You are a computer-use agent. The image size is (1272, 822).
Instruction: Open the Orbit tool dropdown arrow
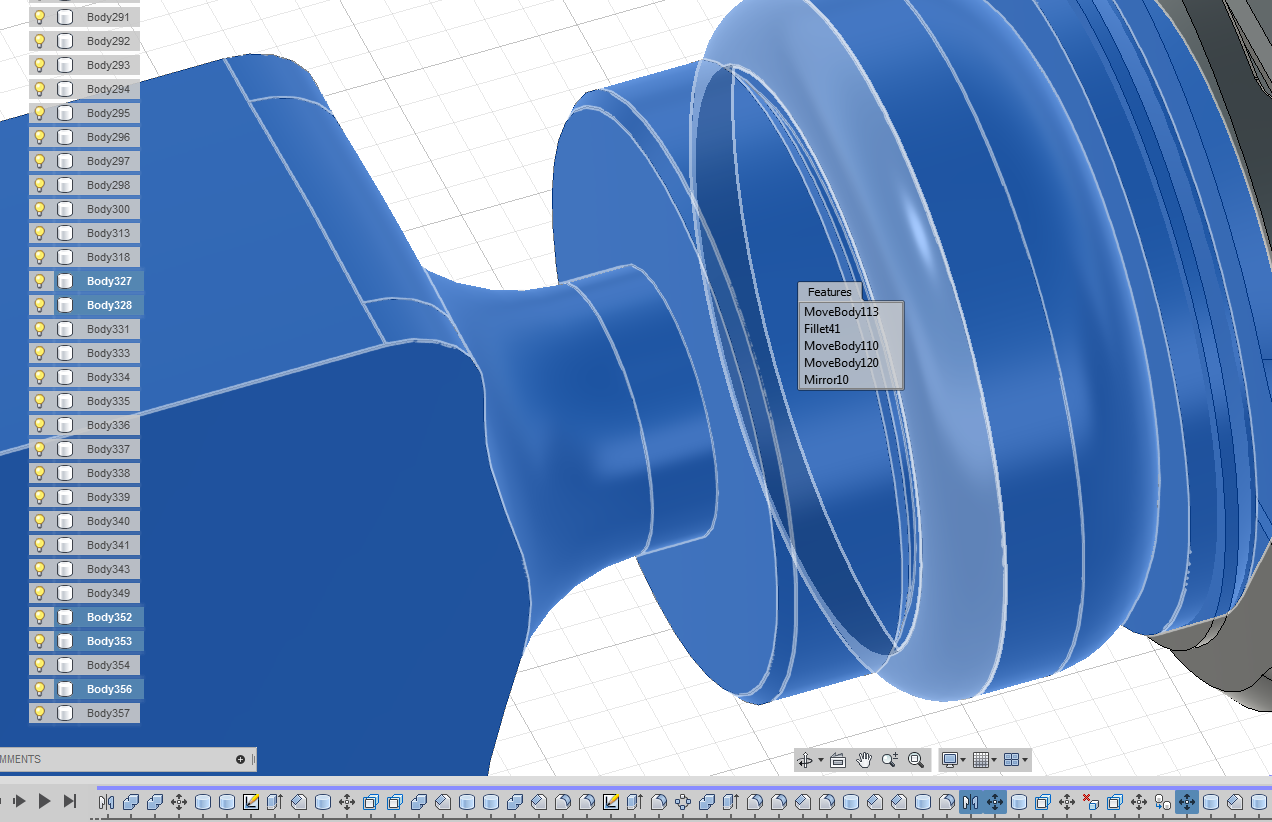pos(821,760)
